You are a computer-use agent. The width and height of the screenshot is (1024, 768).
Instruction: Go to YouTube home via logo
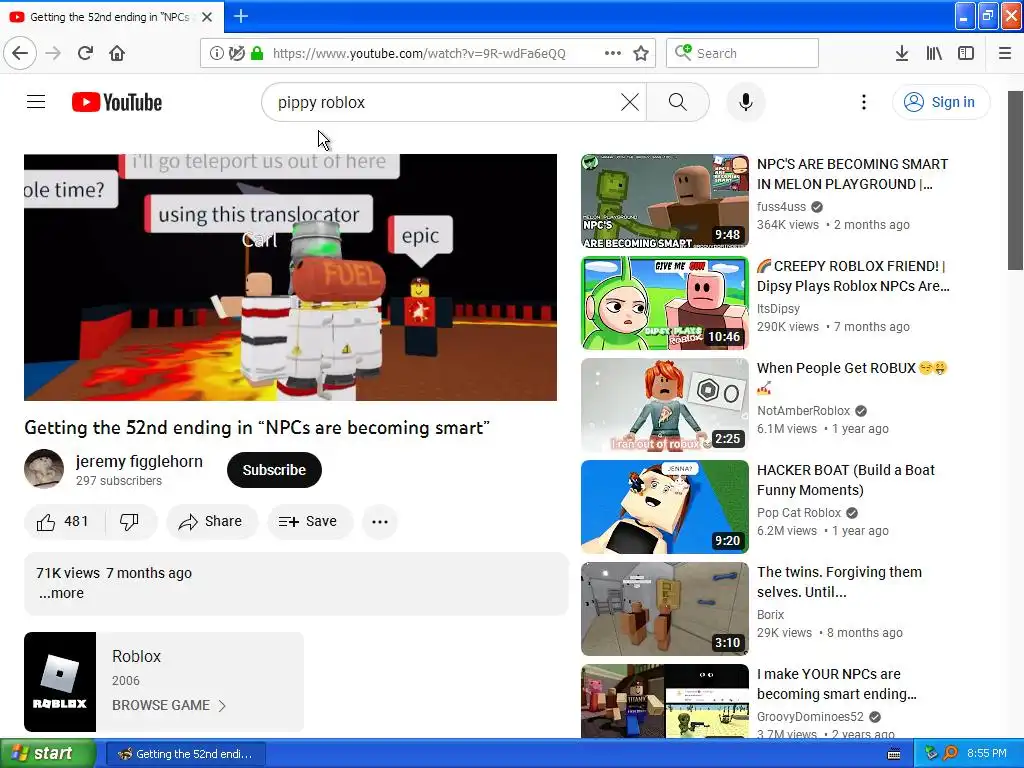coord(117,102)
